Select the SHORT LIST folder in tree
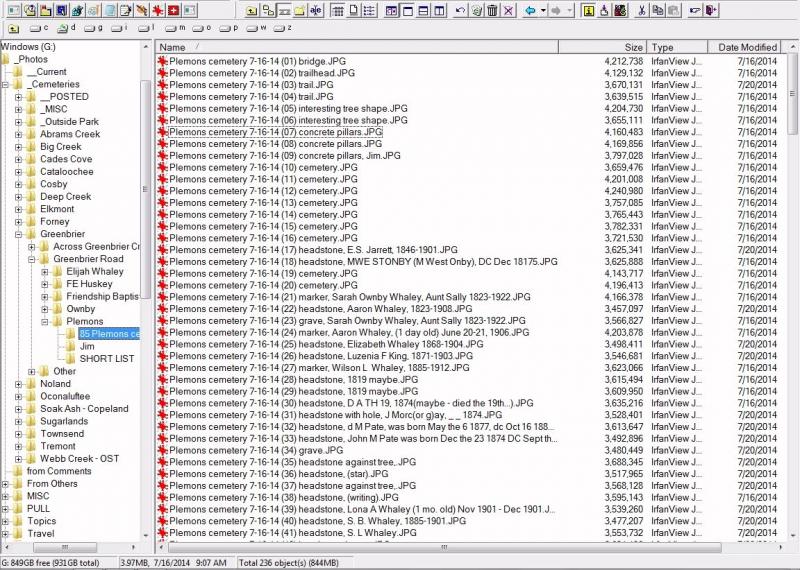This screenshot has height=570, width=800. tap(106, 359)
